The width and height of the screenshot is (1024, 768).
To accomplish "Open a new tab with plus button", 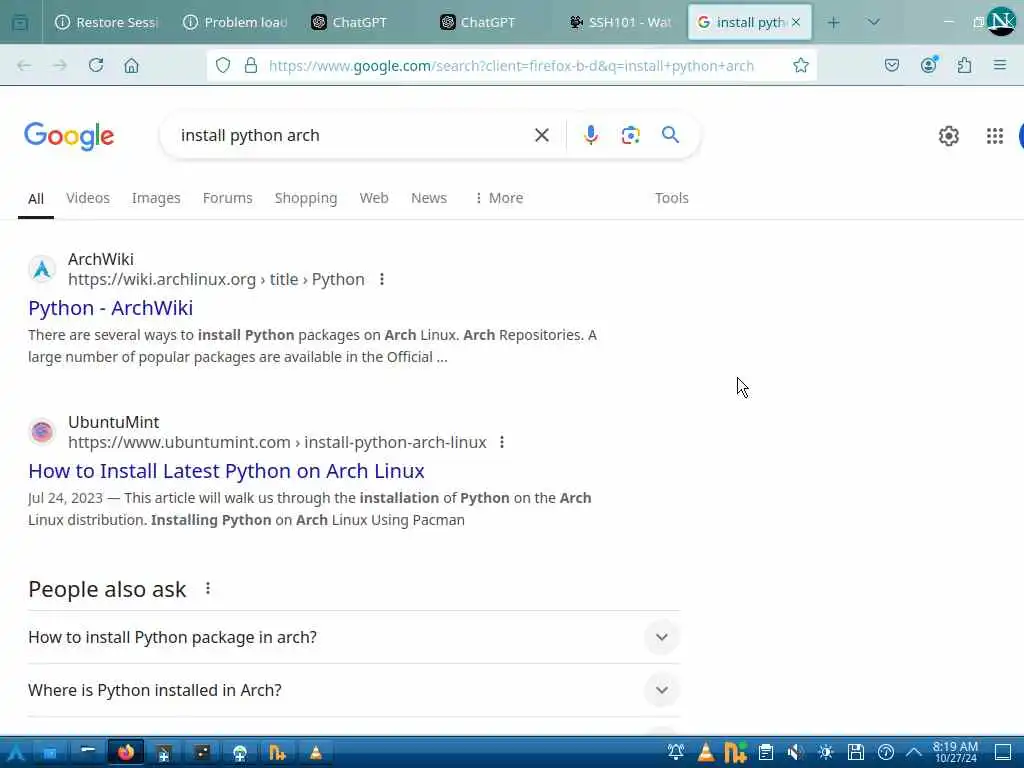I will (833, 22).
